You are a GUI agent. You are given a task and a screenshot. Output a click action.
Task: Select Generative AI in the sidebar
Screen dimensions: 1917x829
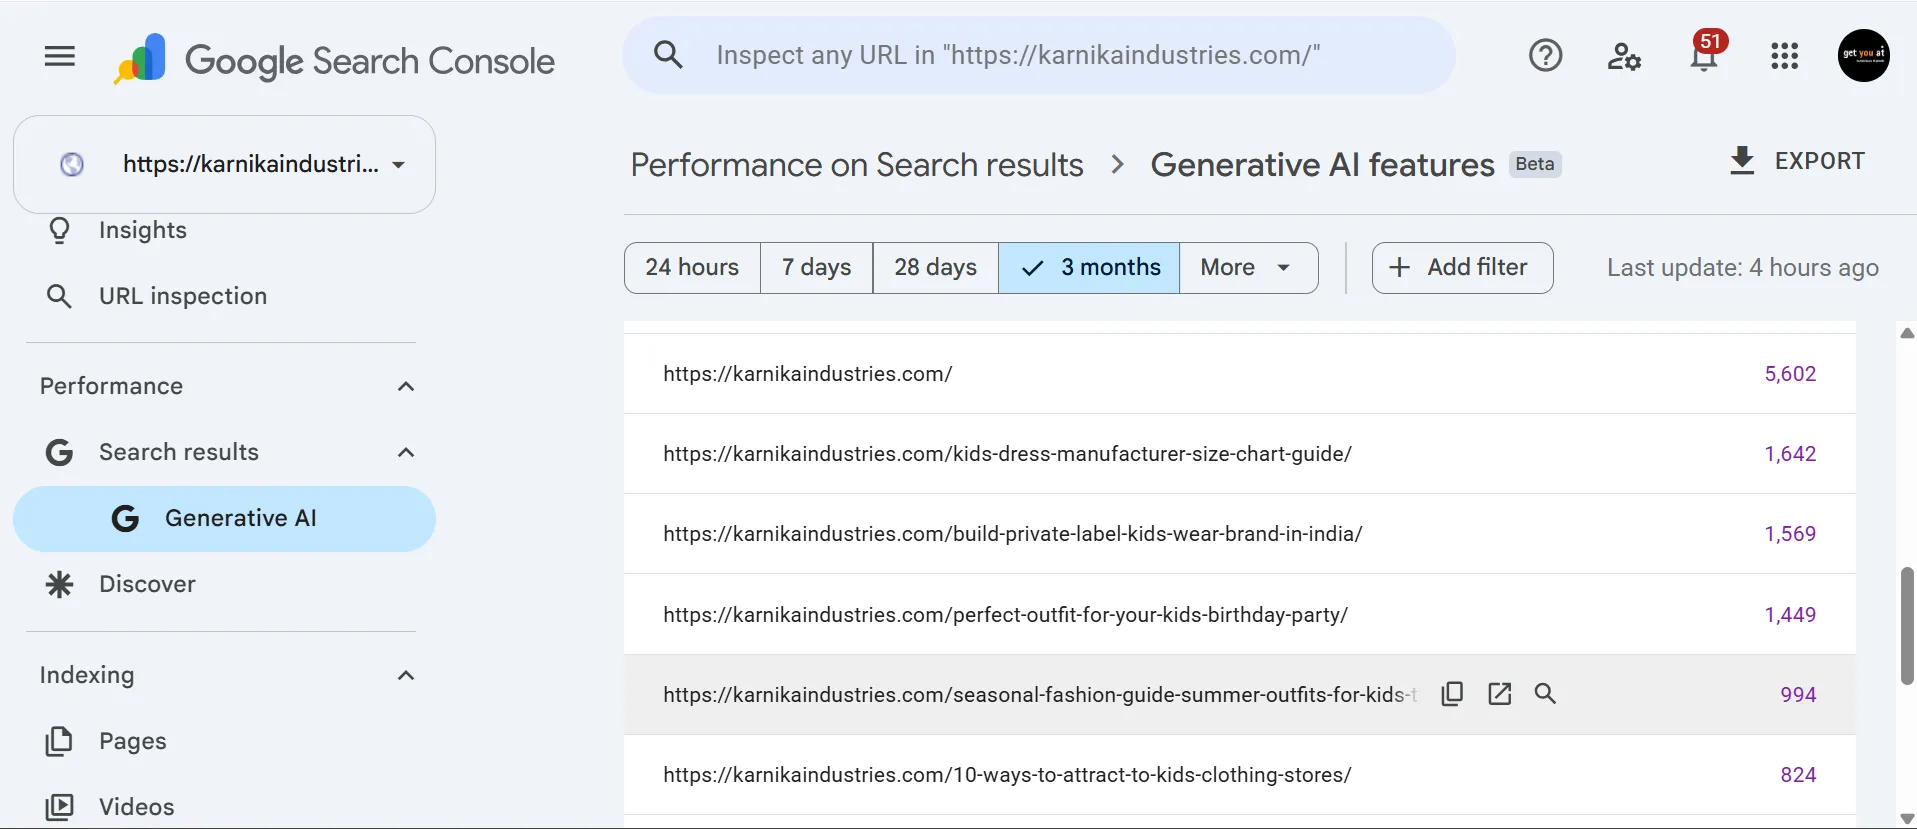pyautogui.click(x=224, y=519)
